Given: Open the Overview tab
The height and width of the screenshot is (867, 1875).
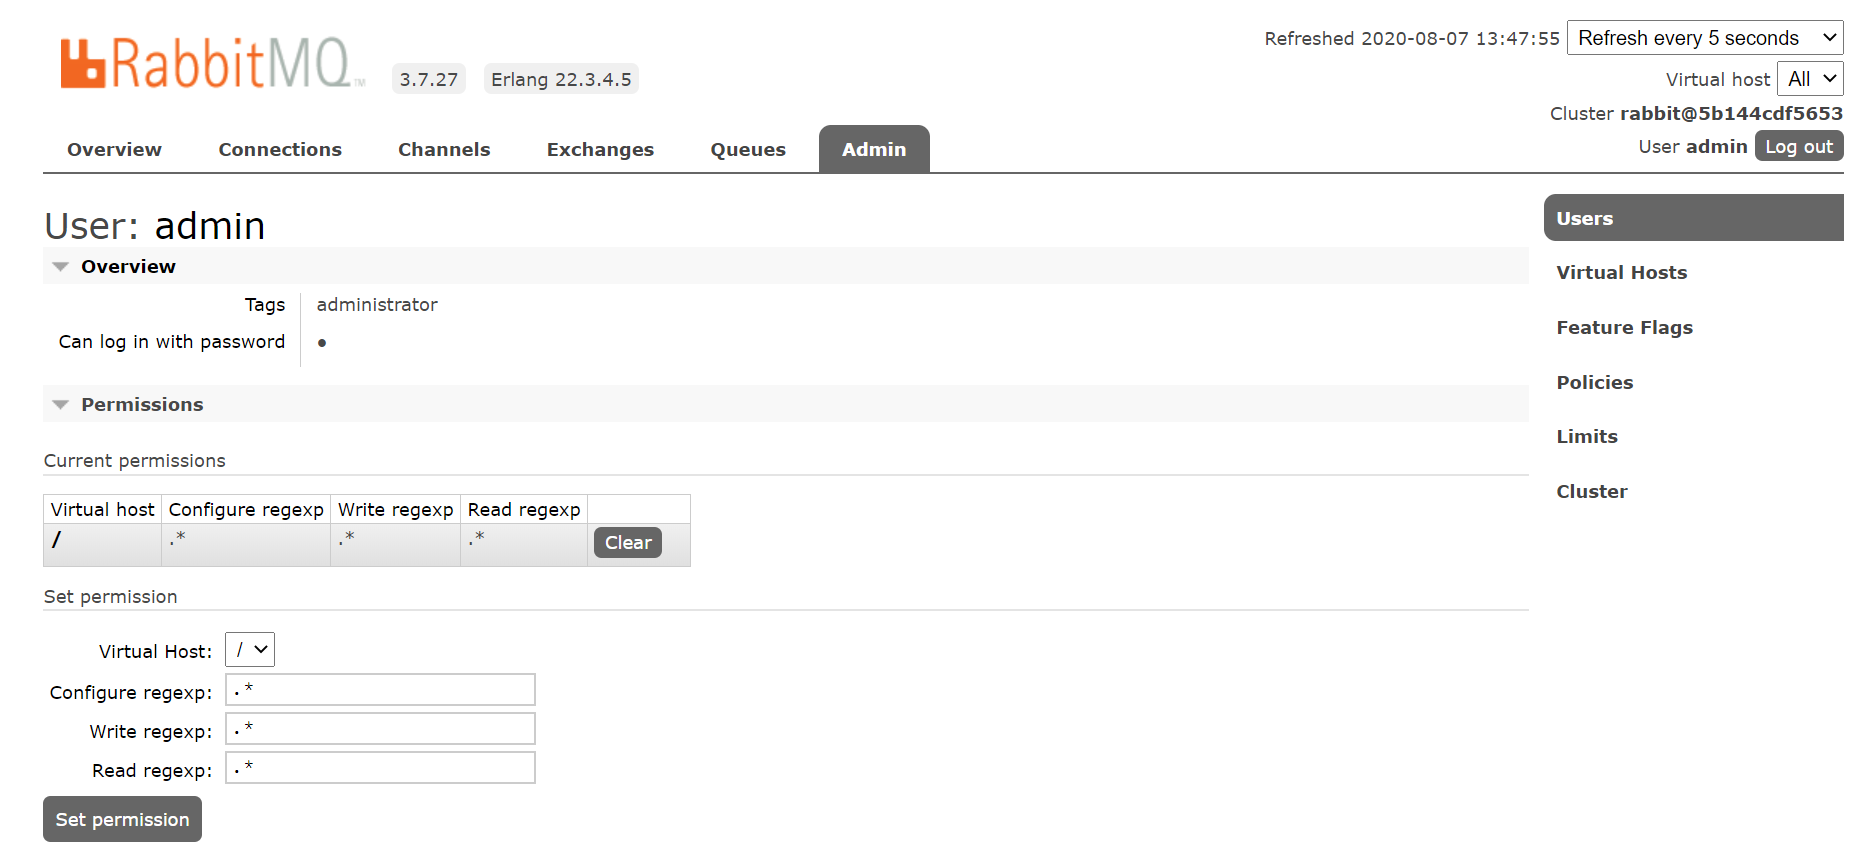Looking at the screenshot, I should (x=114, y=149).
